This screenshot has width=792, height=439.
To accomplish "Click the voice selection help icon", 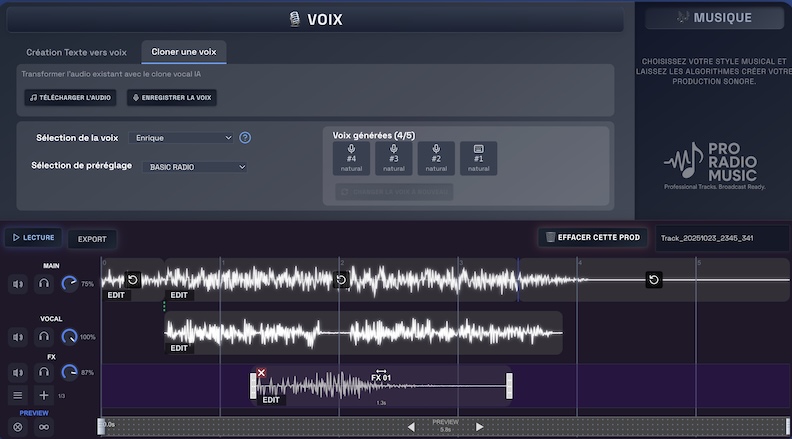I will tap(245, 138).
